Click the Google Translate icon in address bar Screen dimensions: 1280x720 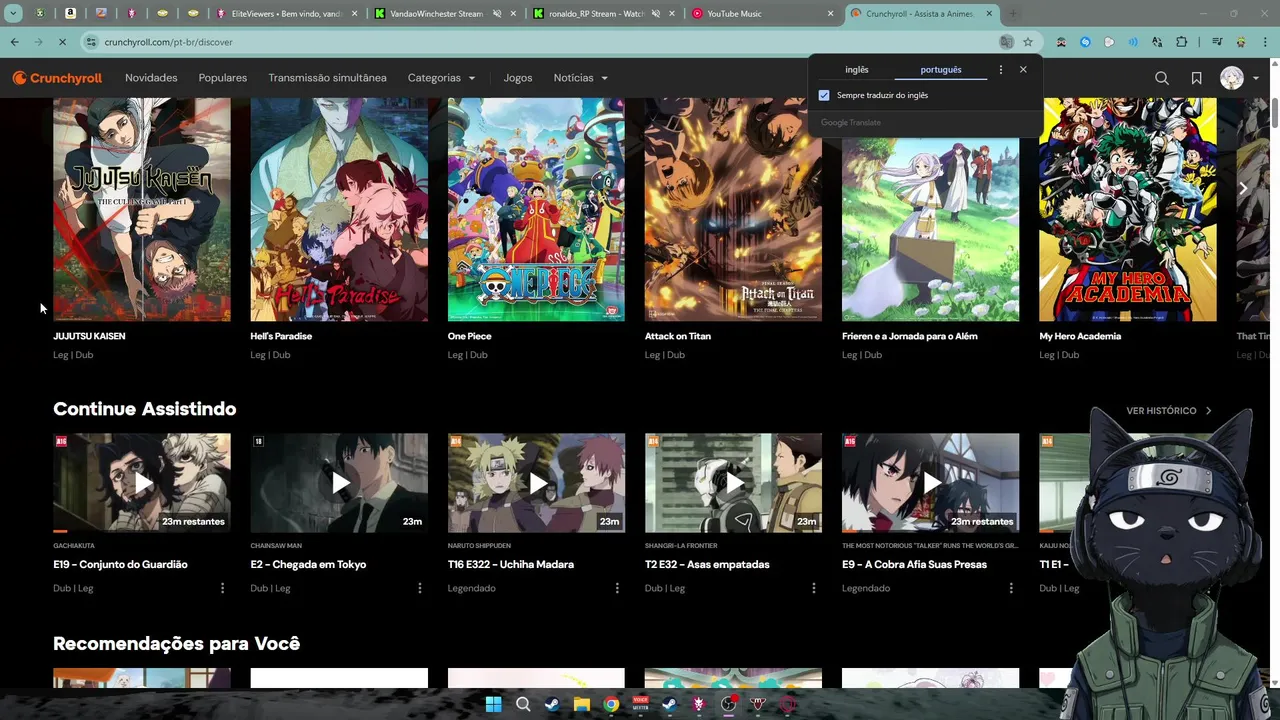[x=1006, y=42]
